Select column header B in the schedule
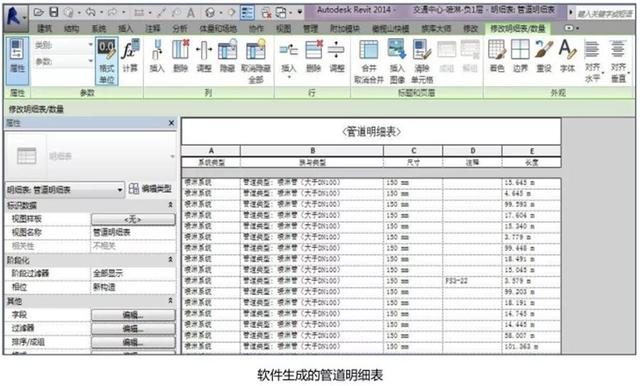 click(312, 151)
